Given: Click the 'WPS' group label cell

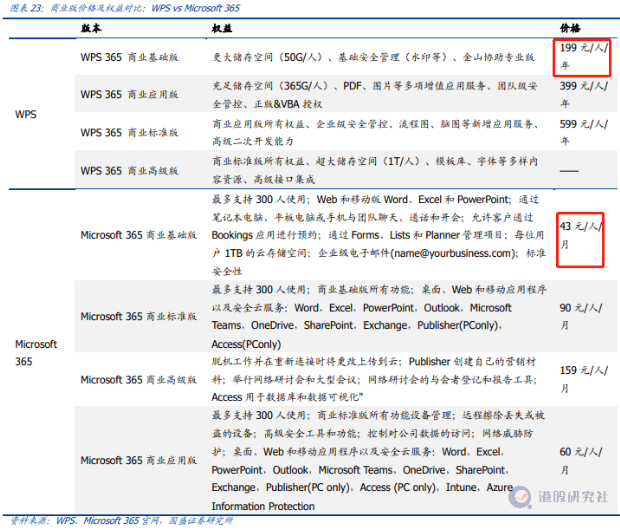Looking at the screenshot, I should click(26, 114).
